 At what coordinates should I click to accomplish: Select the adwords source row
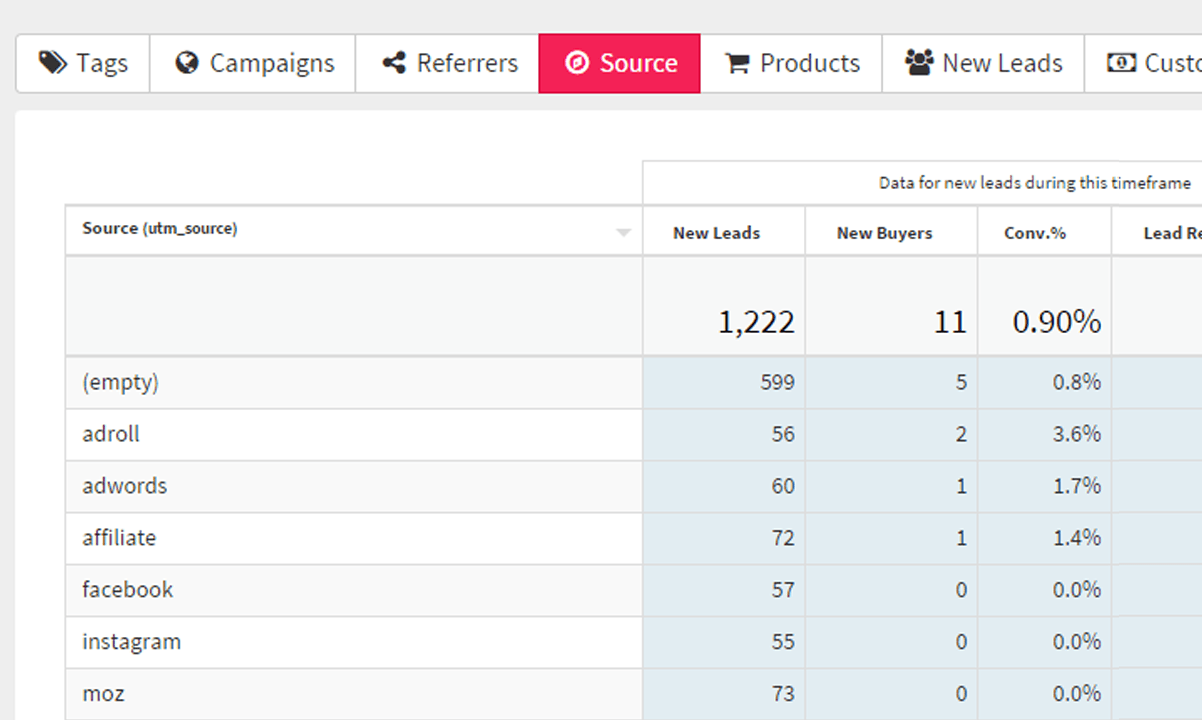pyautogui.click(x=634, y=486)
